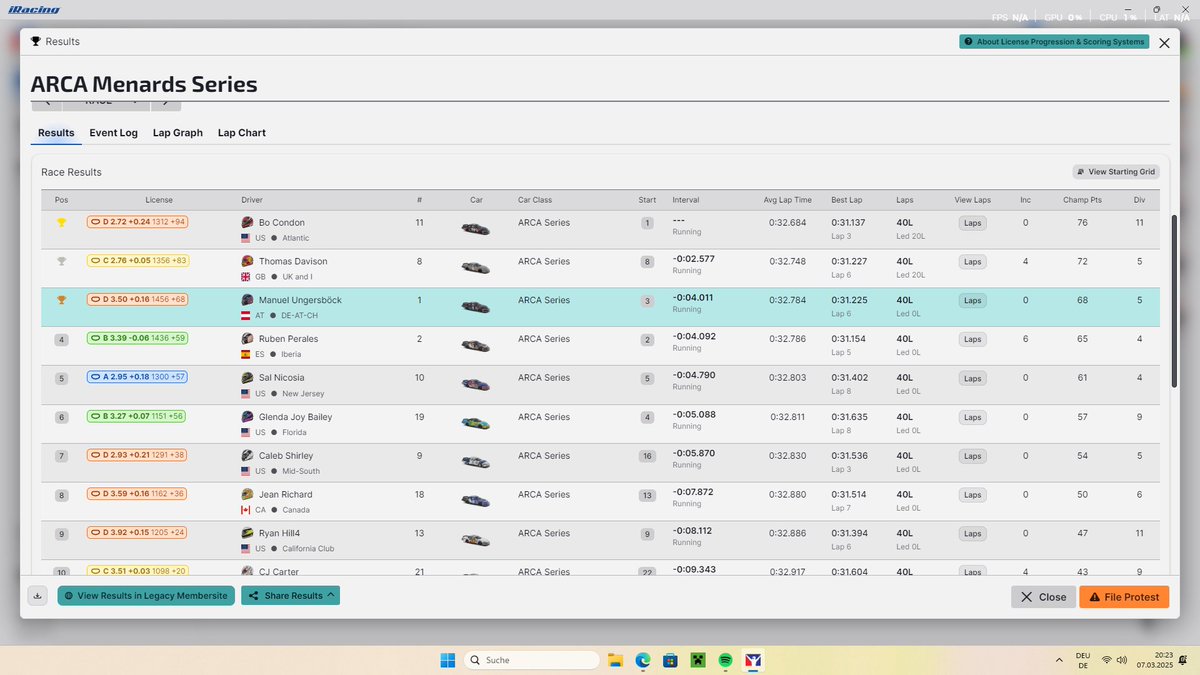The height and width of the screenshot is (675, 1200).
Task: Open the Lap Graph tab
Action: pos(178,133)
